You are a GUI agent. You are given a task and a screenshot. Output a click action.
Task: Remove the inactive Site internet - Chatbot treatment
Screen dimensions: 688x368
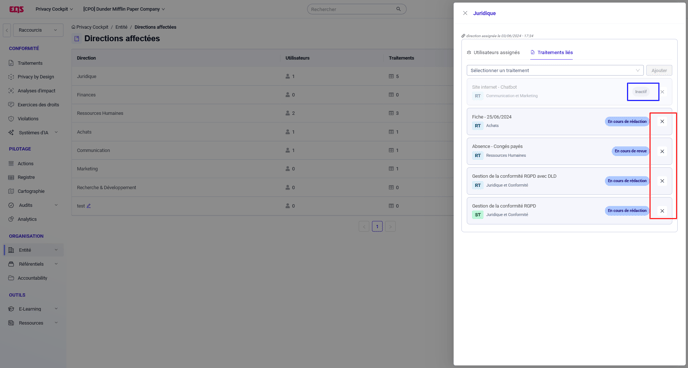point(663,92)
